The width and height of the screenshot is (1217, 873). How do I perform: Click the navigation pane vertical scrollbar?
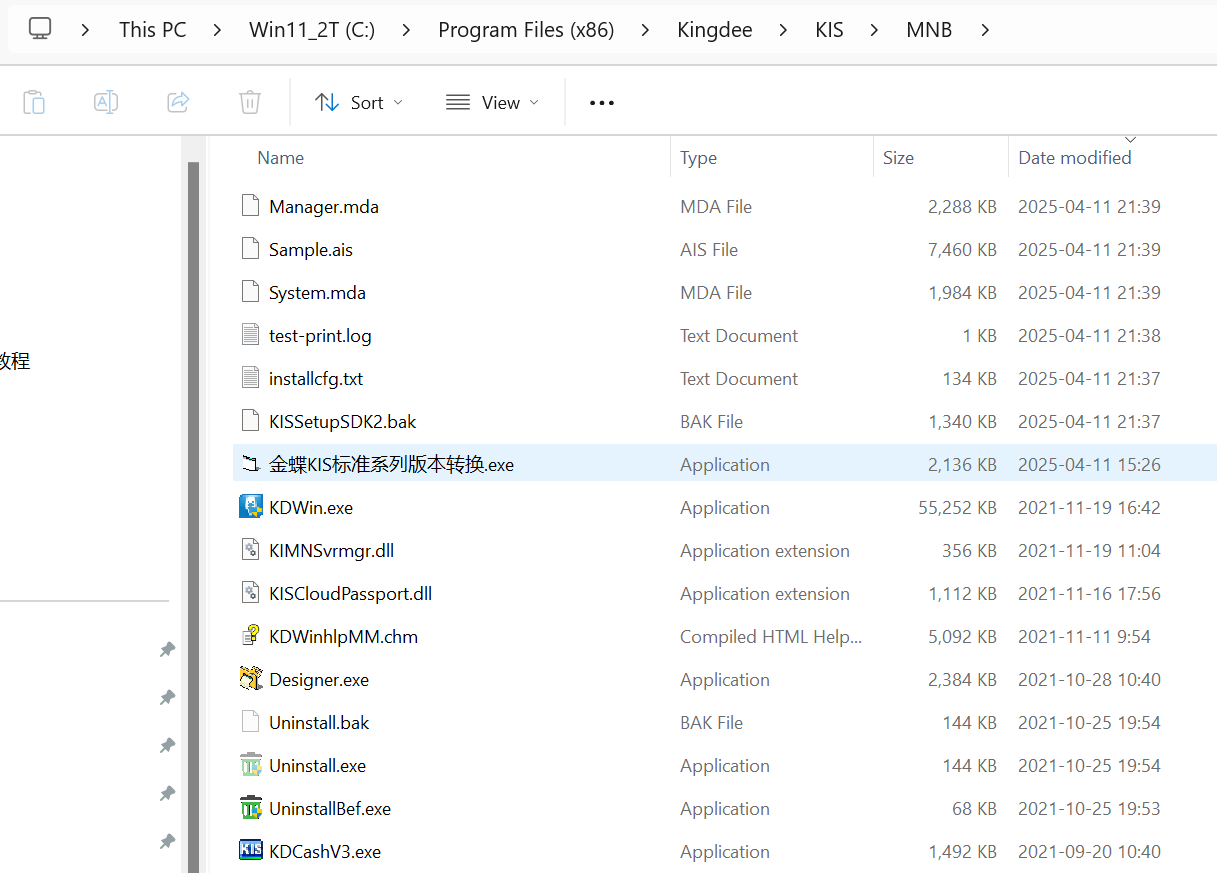194,516
